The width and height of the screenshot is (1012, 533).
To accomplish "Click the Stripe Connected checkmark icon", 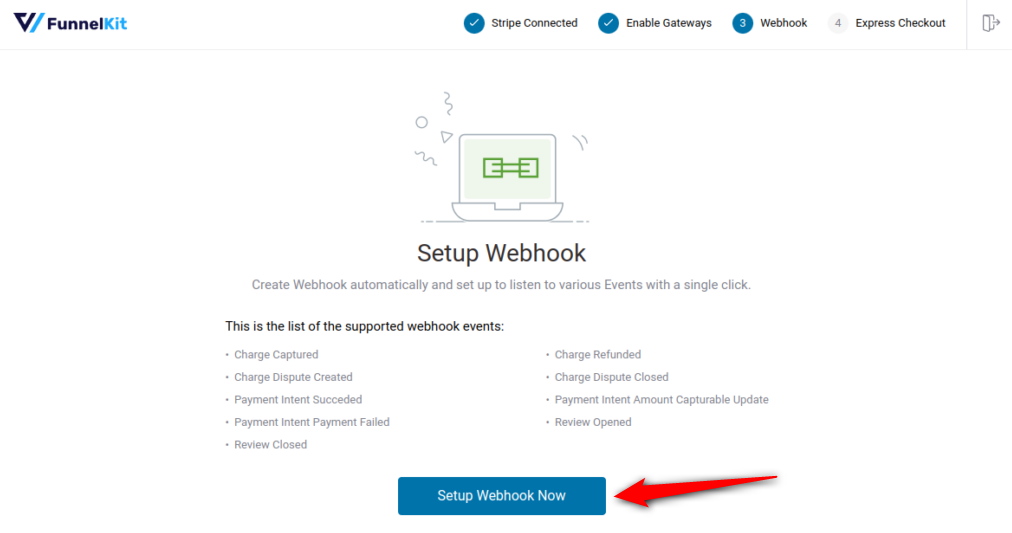I will [x=474, y=23].
